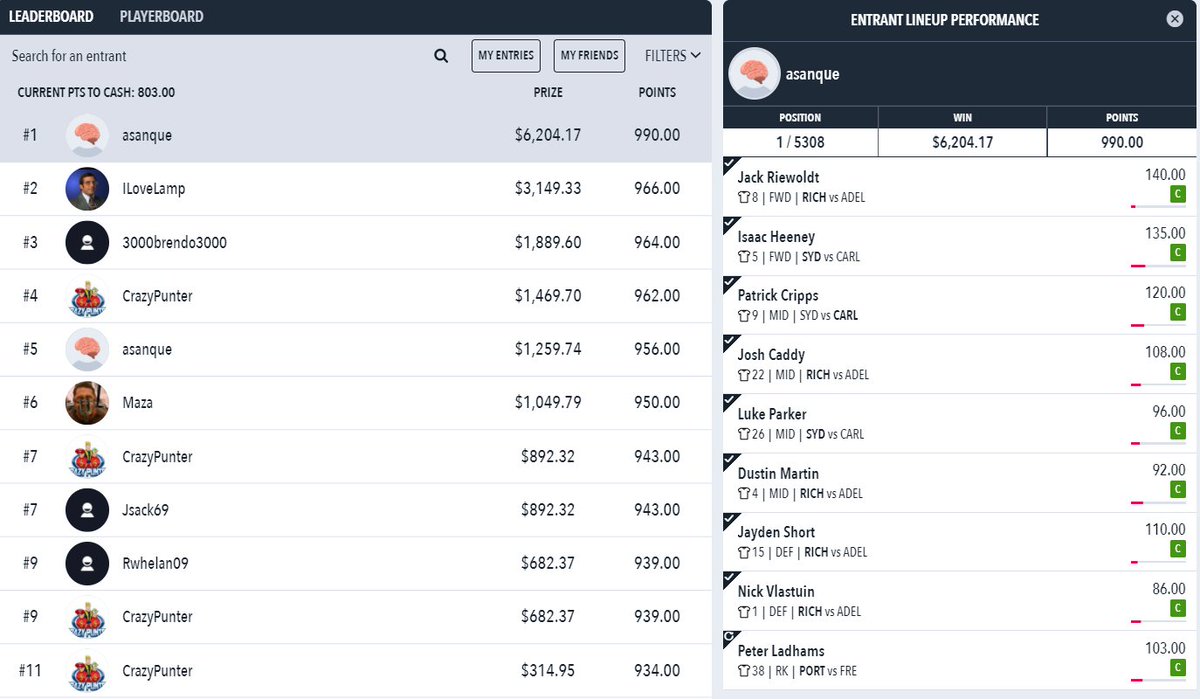Click Dustin Martin player name
The height and width of the screenshot is (699, 1200).
click(x=778, y=473)
